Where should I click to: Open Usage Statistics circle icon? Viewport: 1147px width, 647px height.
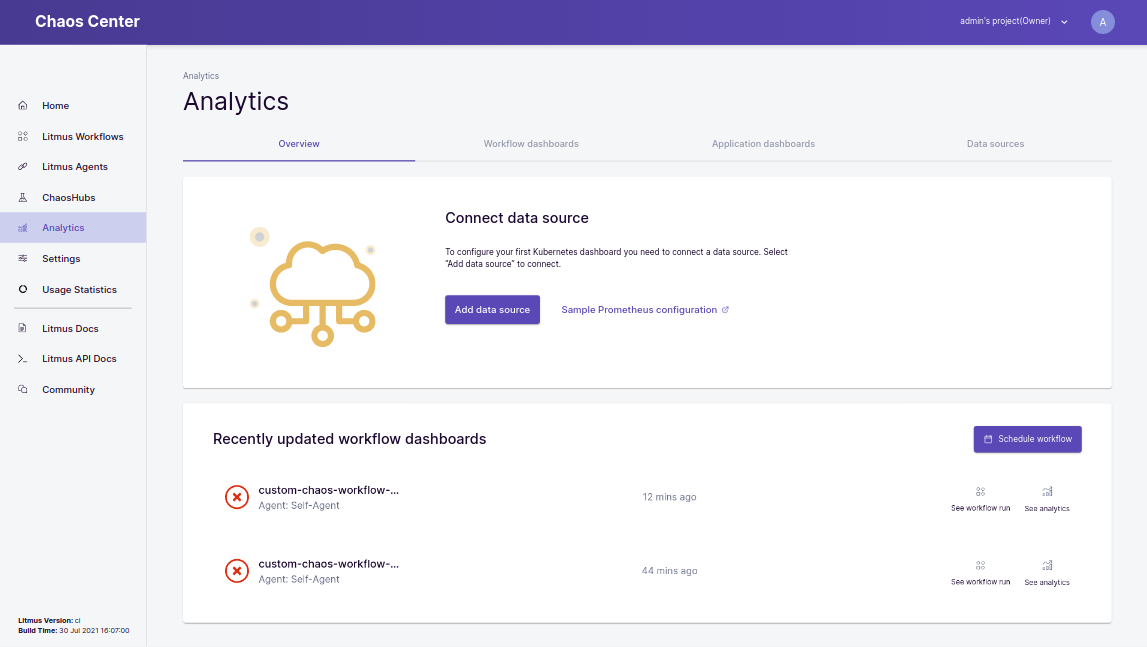23,290
